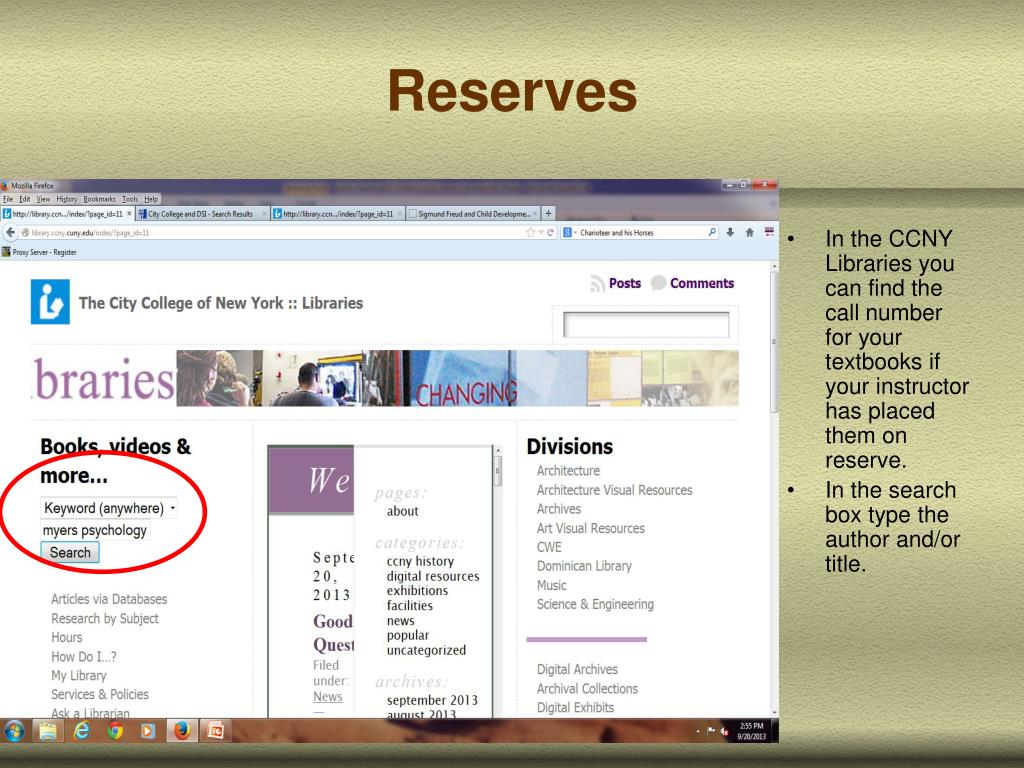1024x768 pixels.
Task: Open Articles via Databases link
Action: (109, 599)
